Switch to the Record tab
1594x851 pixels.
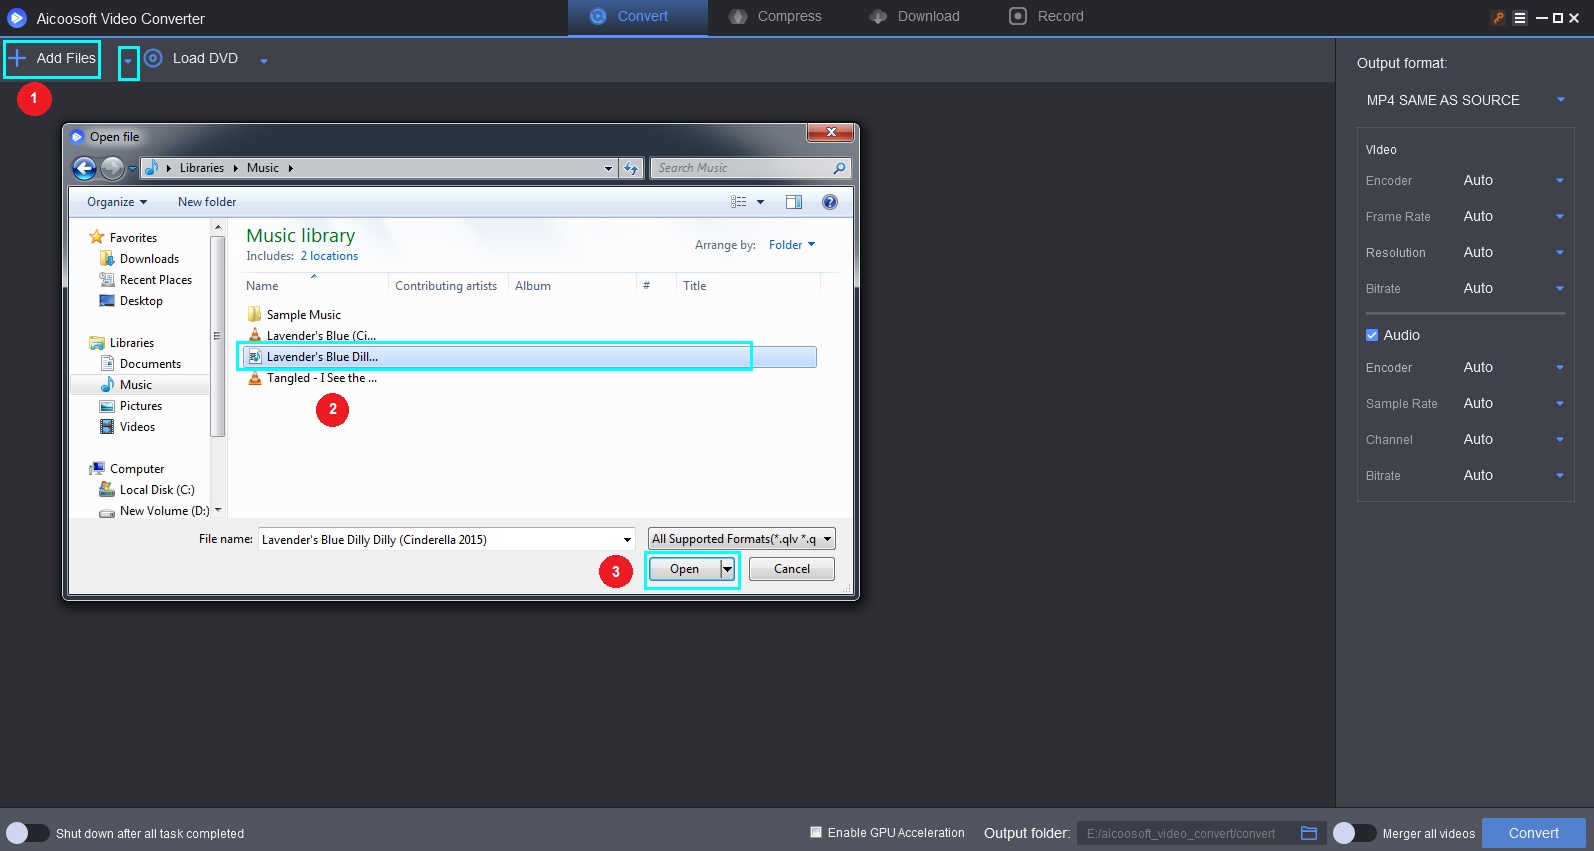(x=1046, y=17)
